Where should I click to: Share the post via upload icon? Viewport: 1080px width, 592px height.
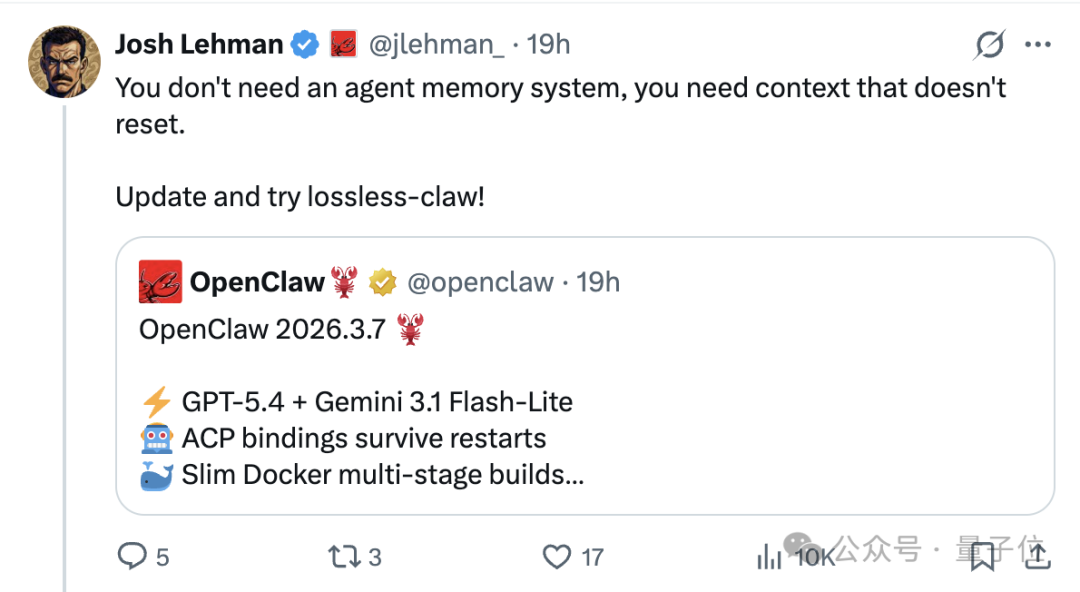pyautogui.click(x=1037, y=556)
